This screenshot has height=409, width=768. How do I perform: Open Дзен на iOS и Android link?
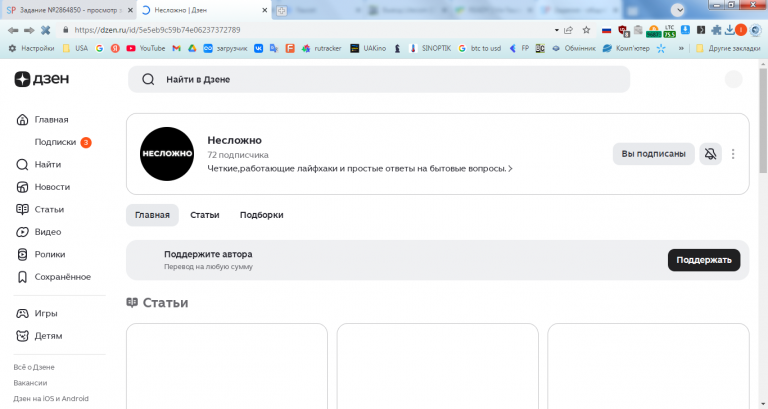pyautogui.click(x=51, y=399)
